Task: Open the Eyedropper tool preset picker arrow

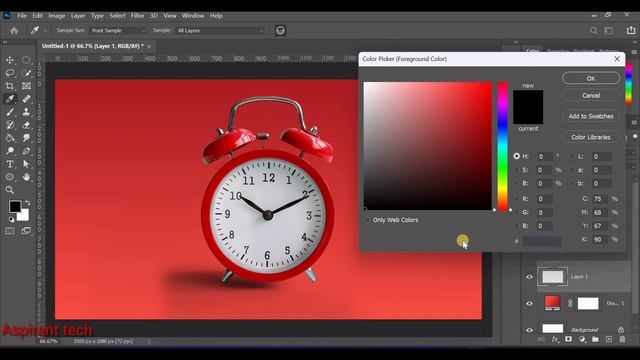Action: 45,31
